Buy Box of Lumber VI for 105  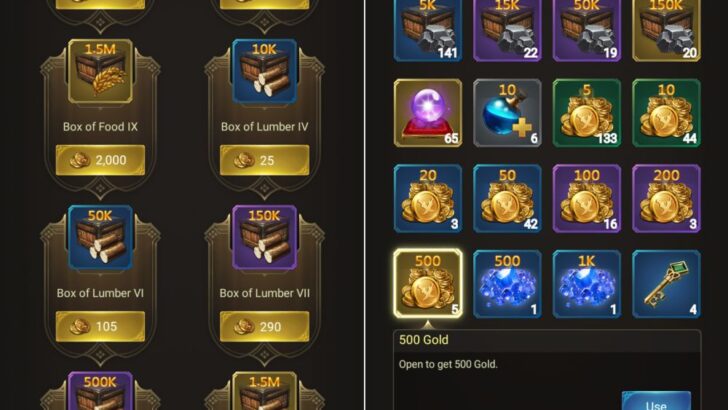pos(100,326)
